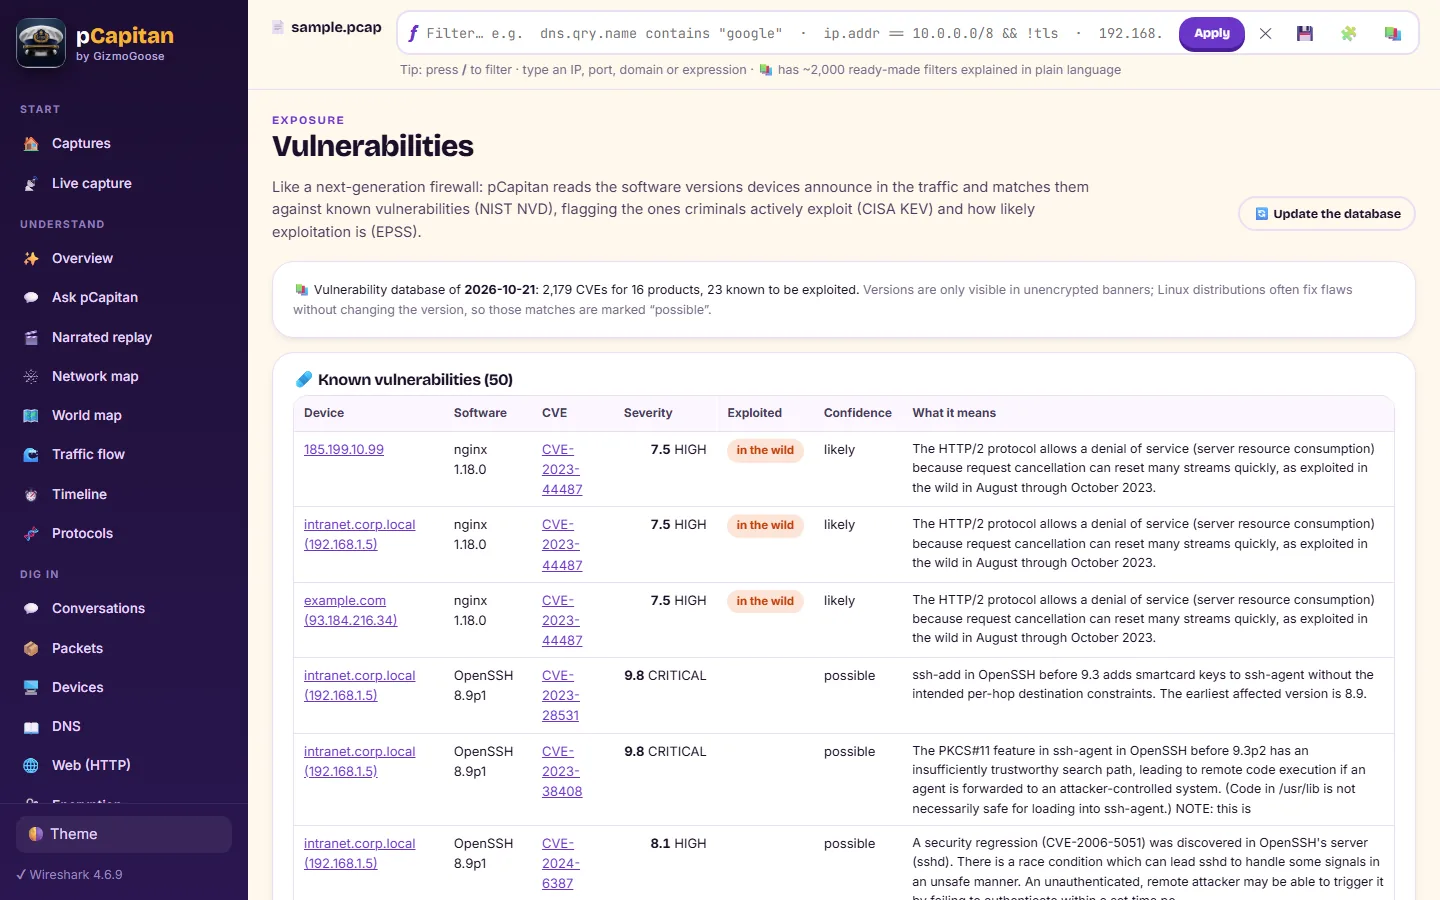The height and width of the screenshot is (900, 1440).
Task: Click the 8.1 HIGH severity value
Action: click(x=678, y=844)
